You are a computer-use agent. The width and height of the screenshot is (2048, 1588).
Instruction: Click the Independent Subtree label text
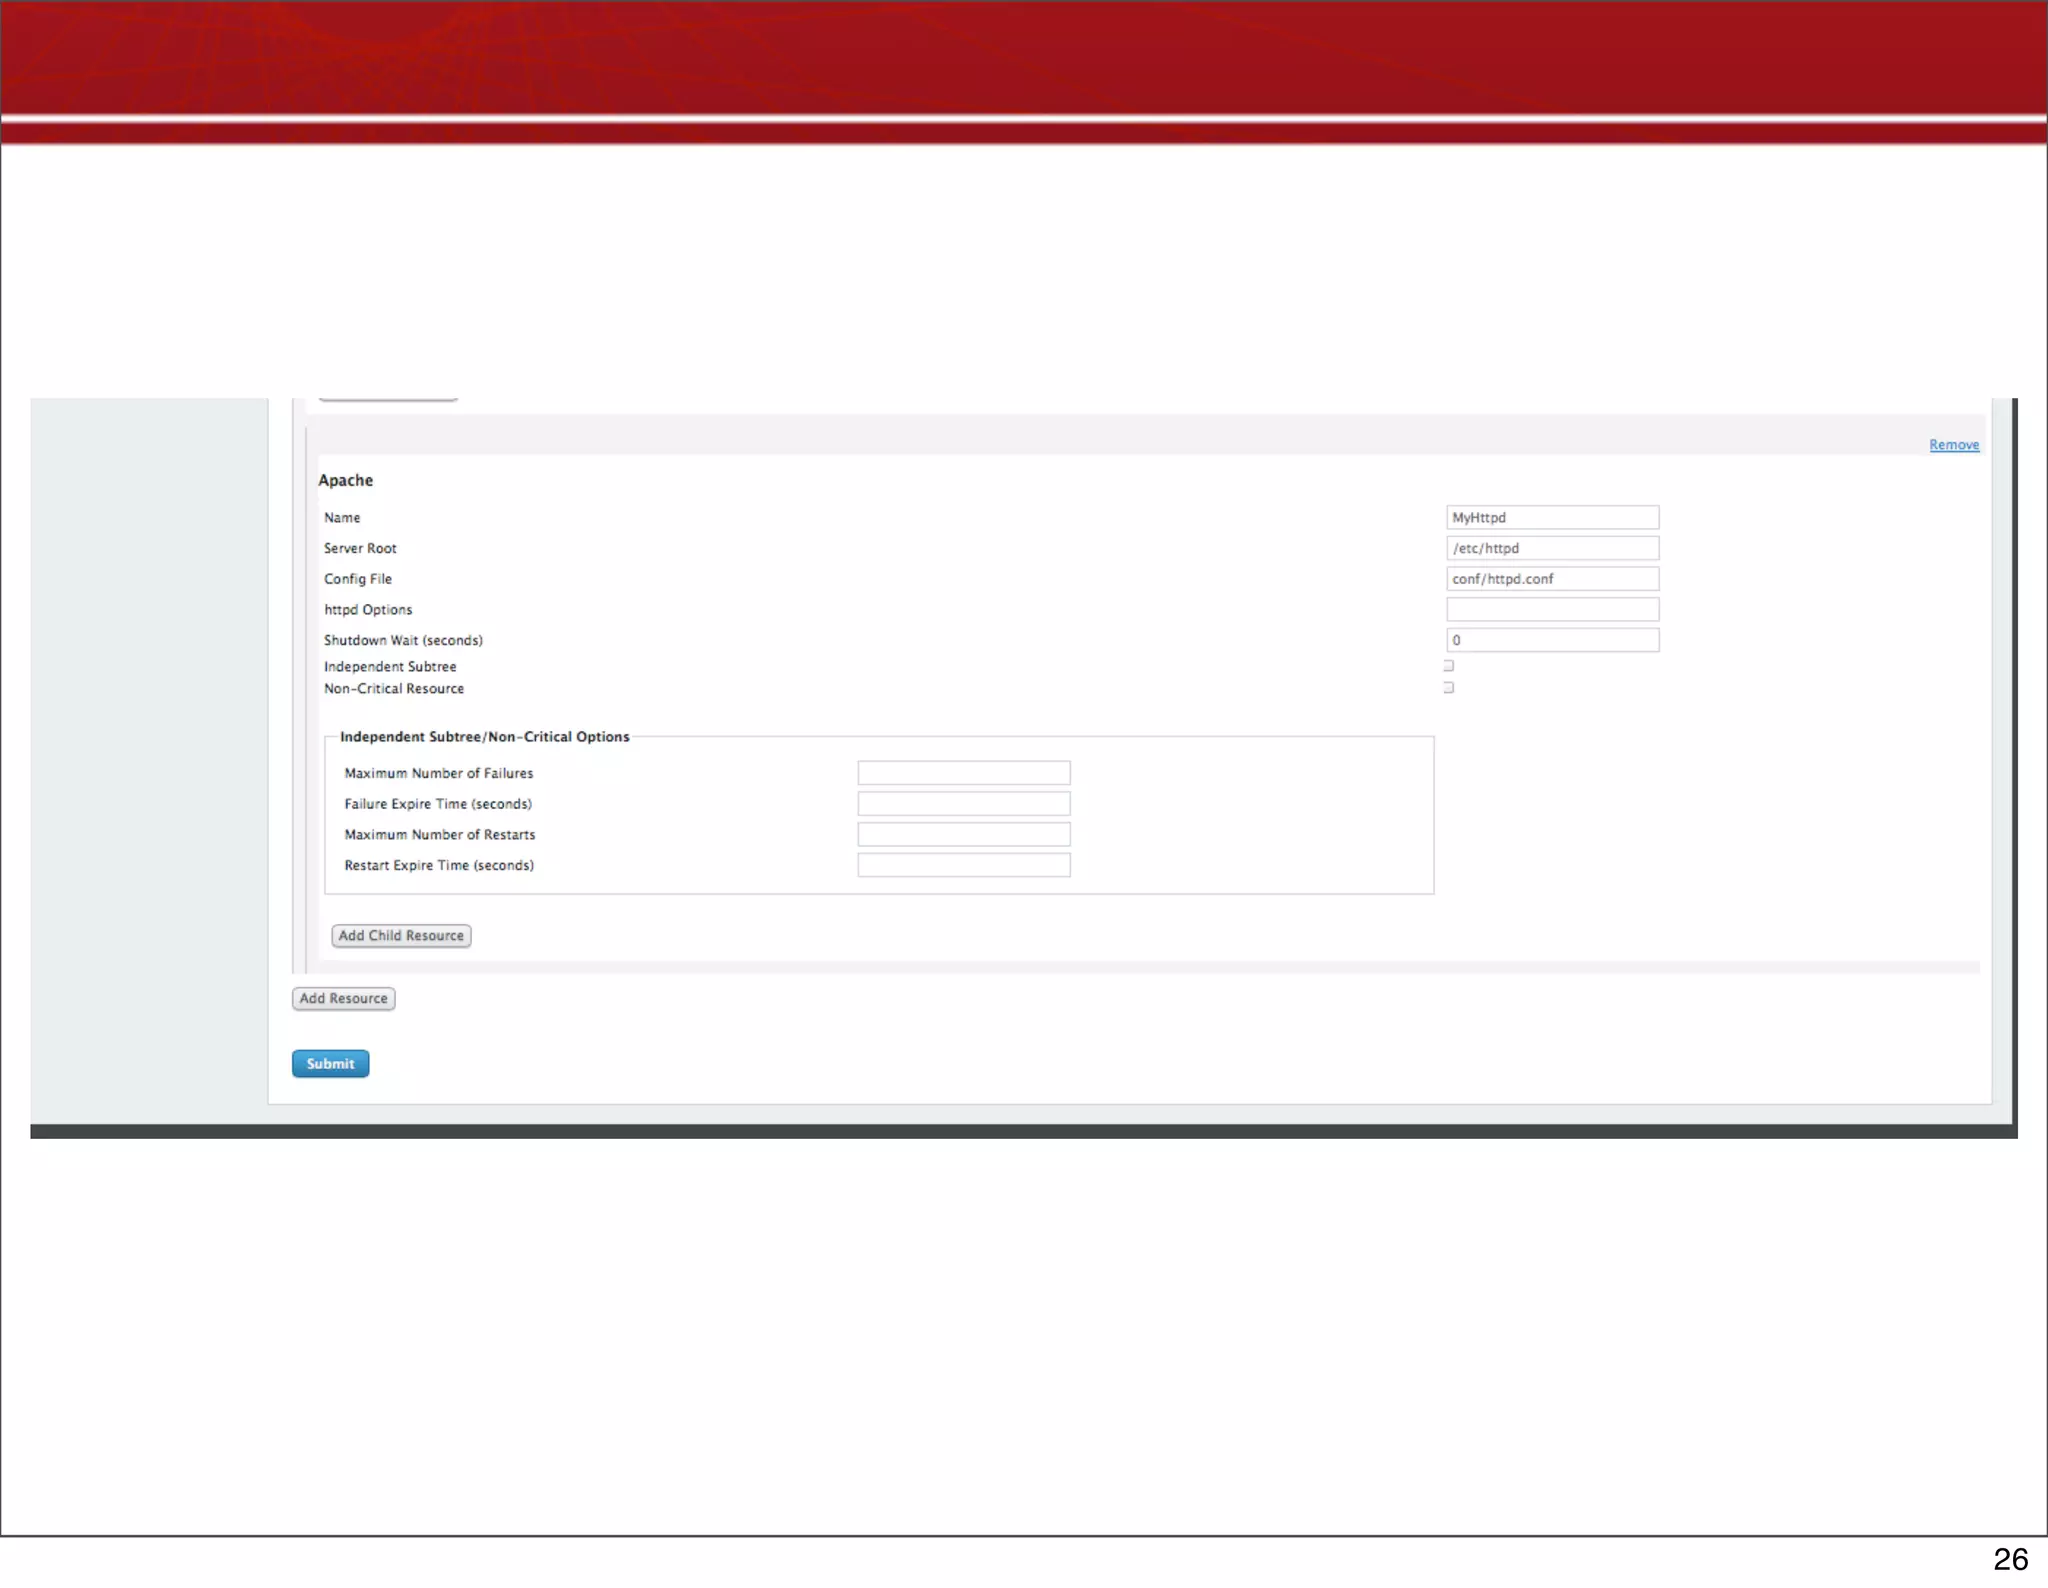[390, 667]
